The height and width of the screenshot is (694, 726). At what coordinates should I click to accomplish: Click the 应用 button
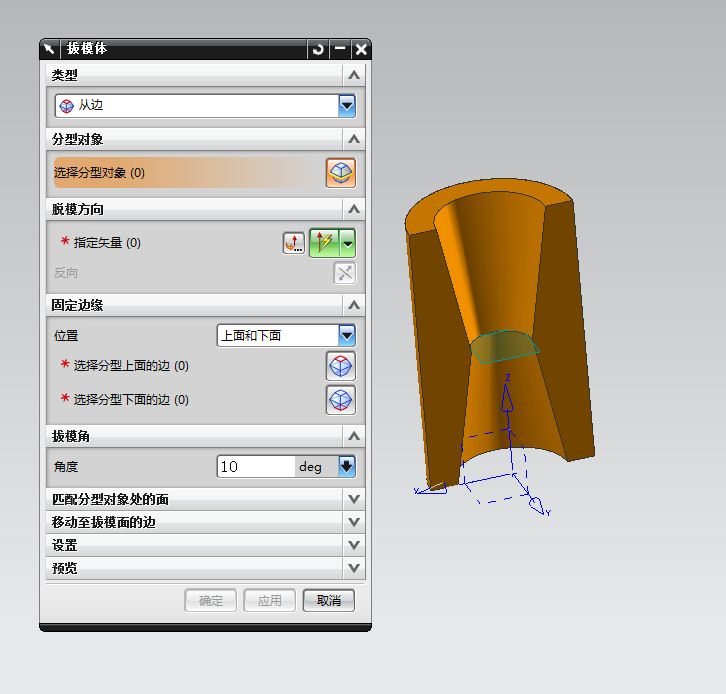pos(269,600)
